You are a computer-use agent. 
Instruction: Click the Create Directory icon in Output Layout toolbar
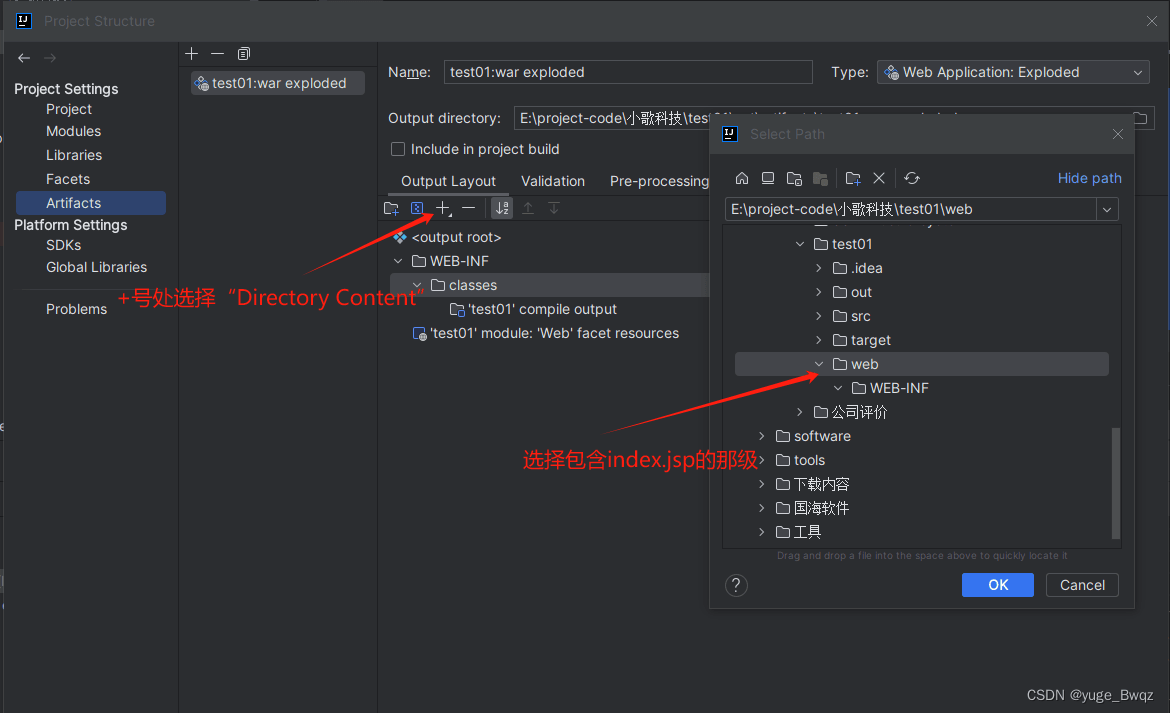pos(392,208)
